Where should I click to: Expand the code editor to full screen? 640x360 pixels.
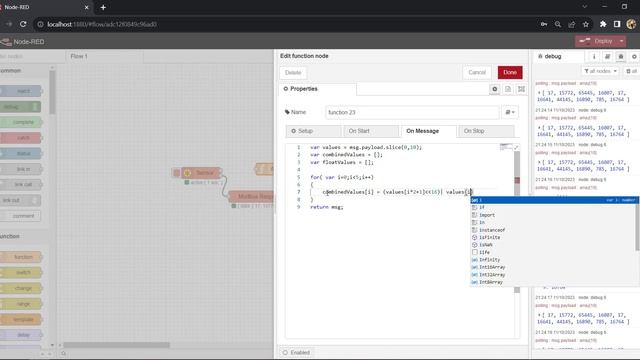tap(516, 147)
